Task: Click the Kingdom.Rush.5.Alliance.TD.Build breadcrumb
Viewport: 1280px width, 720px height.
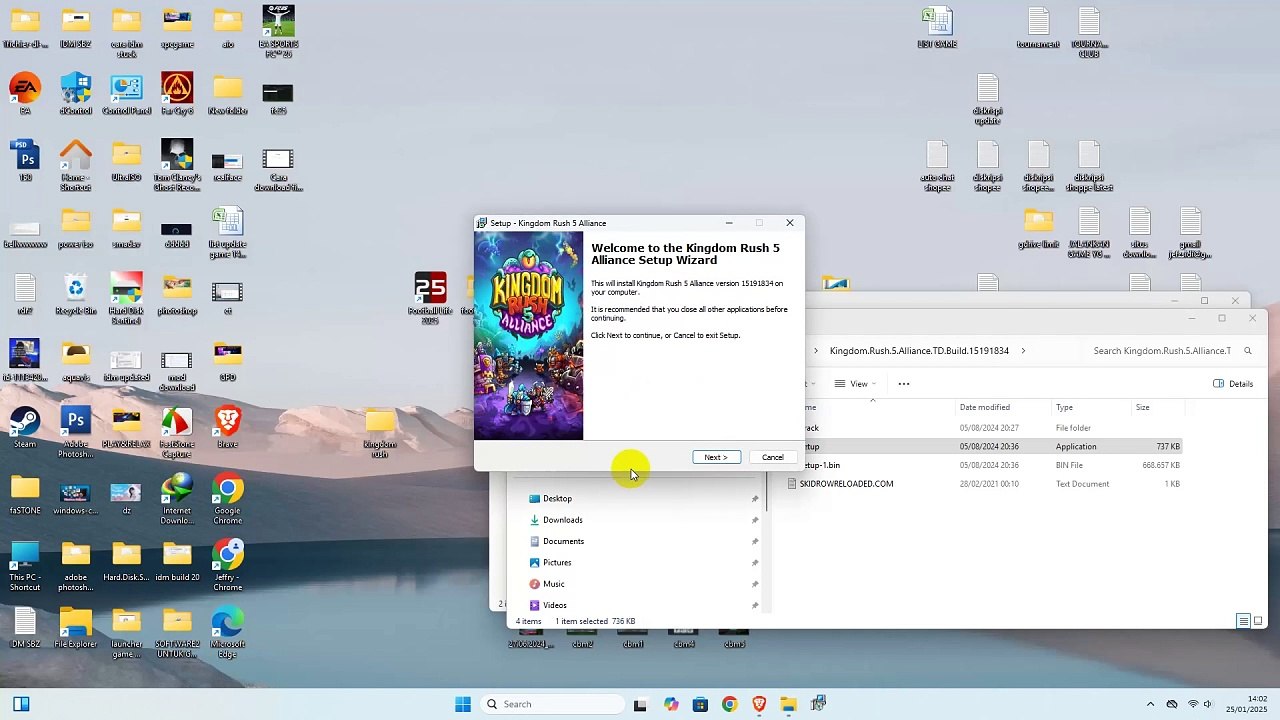Action: 919,351
